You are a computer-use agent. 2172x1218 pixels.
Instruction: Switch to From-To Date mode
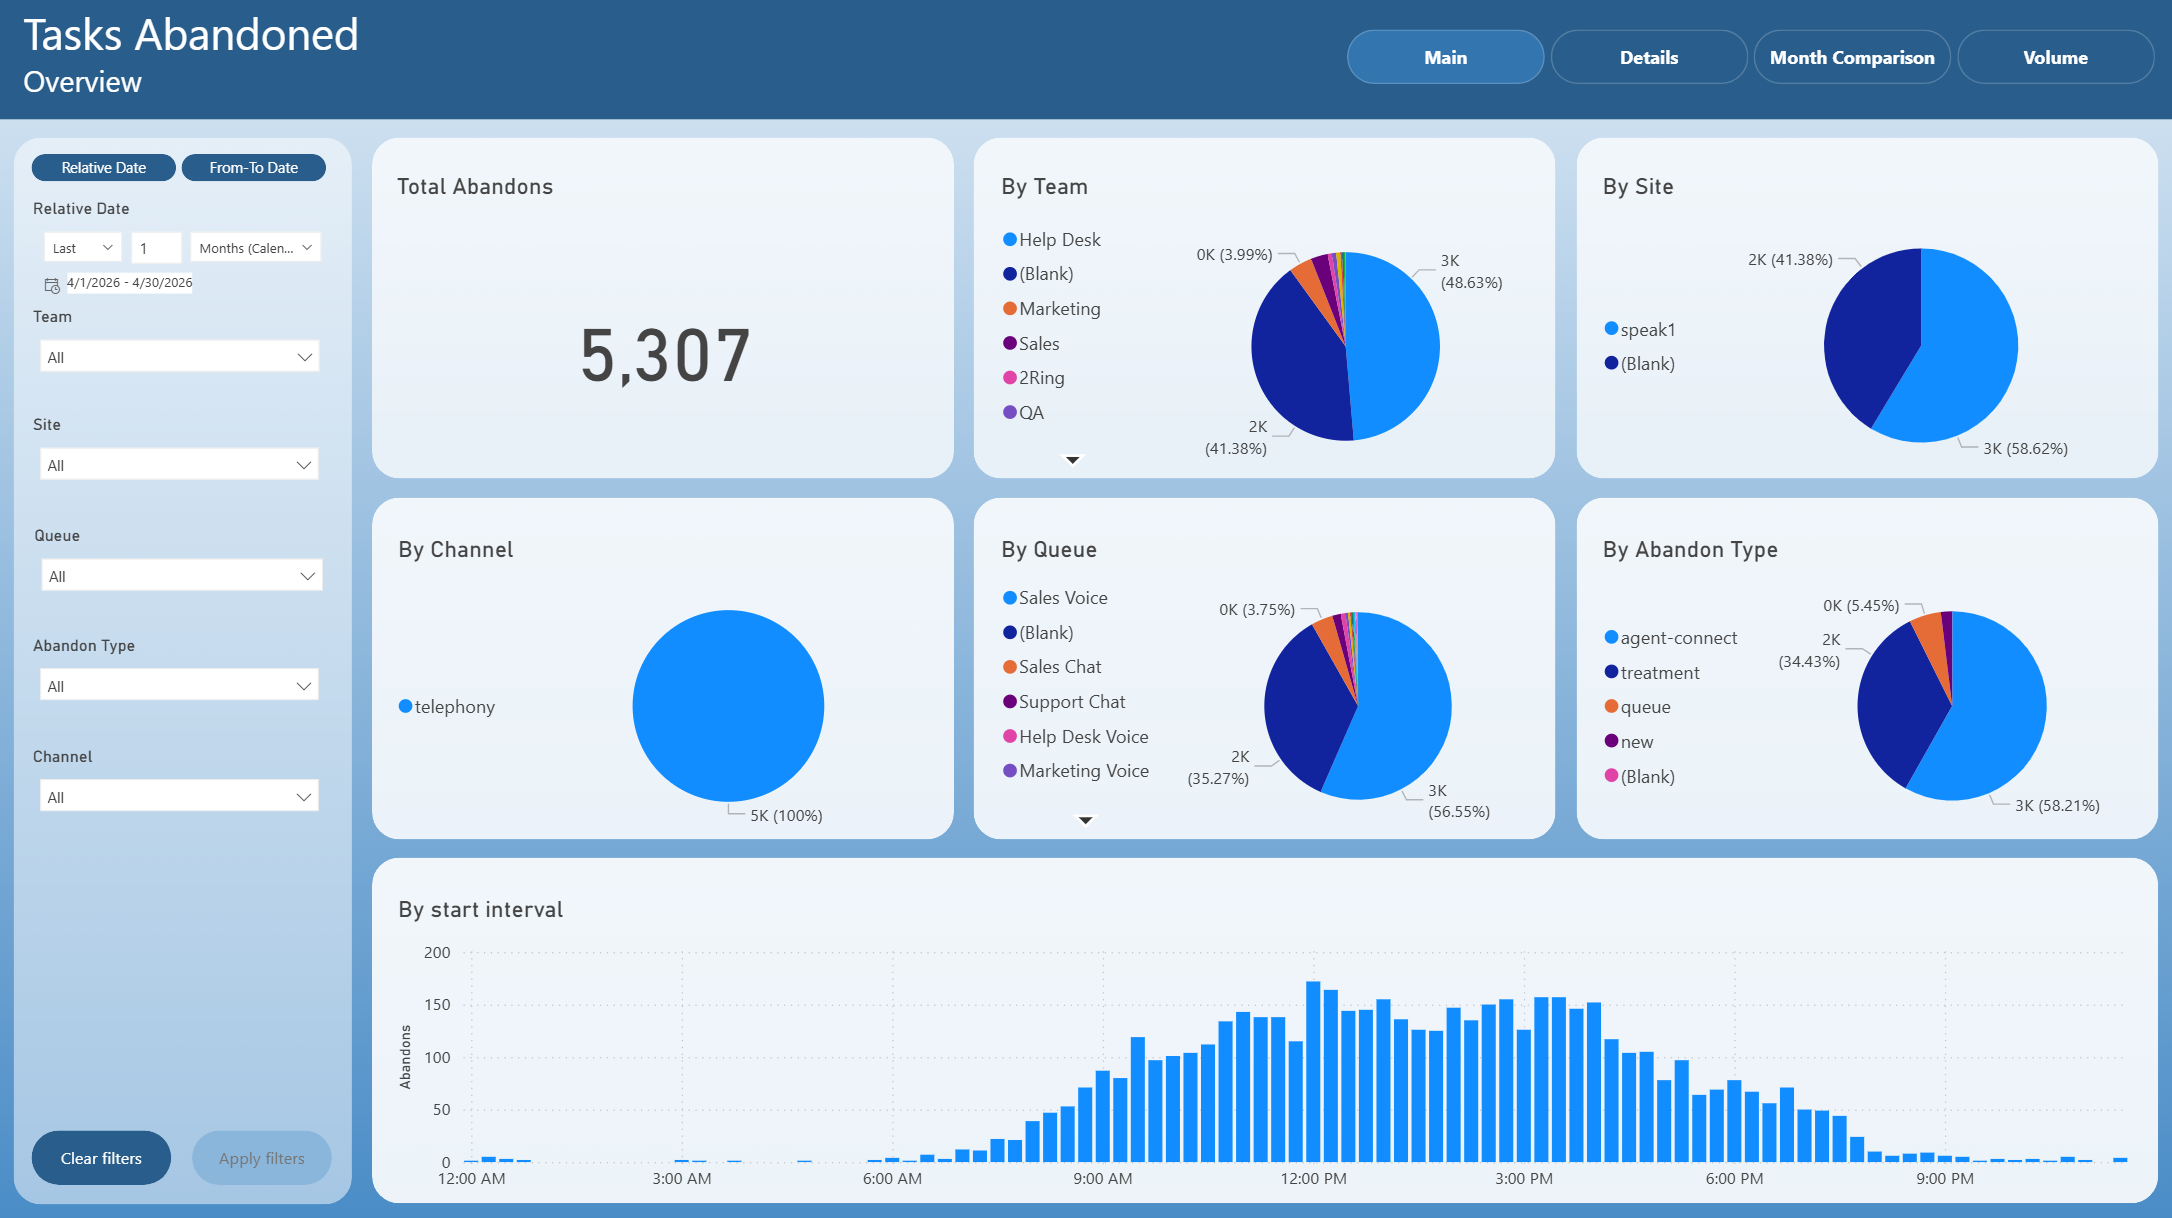(254, 168)
